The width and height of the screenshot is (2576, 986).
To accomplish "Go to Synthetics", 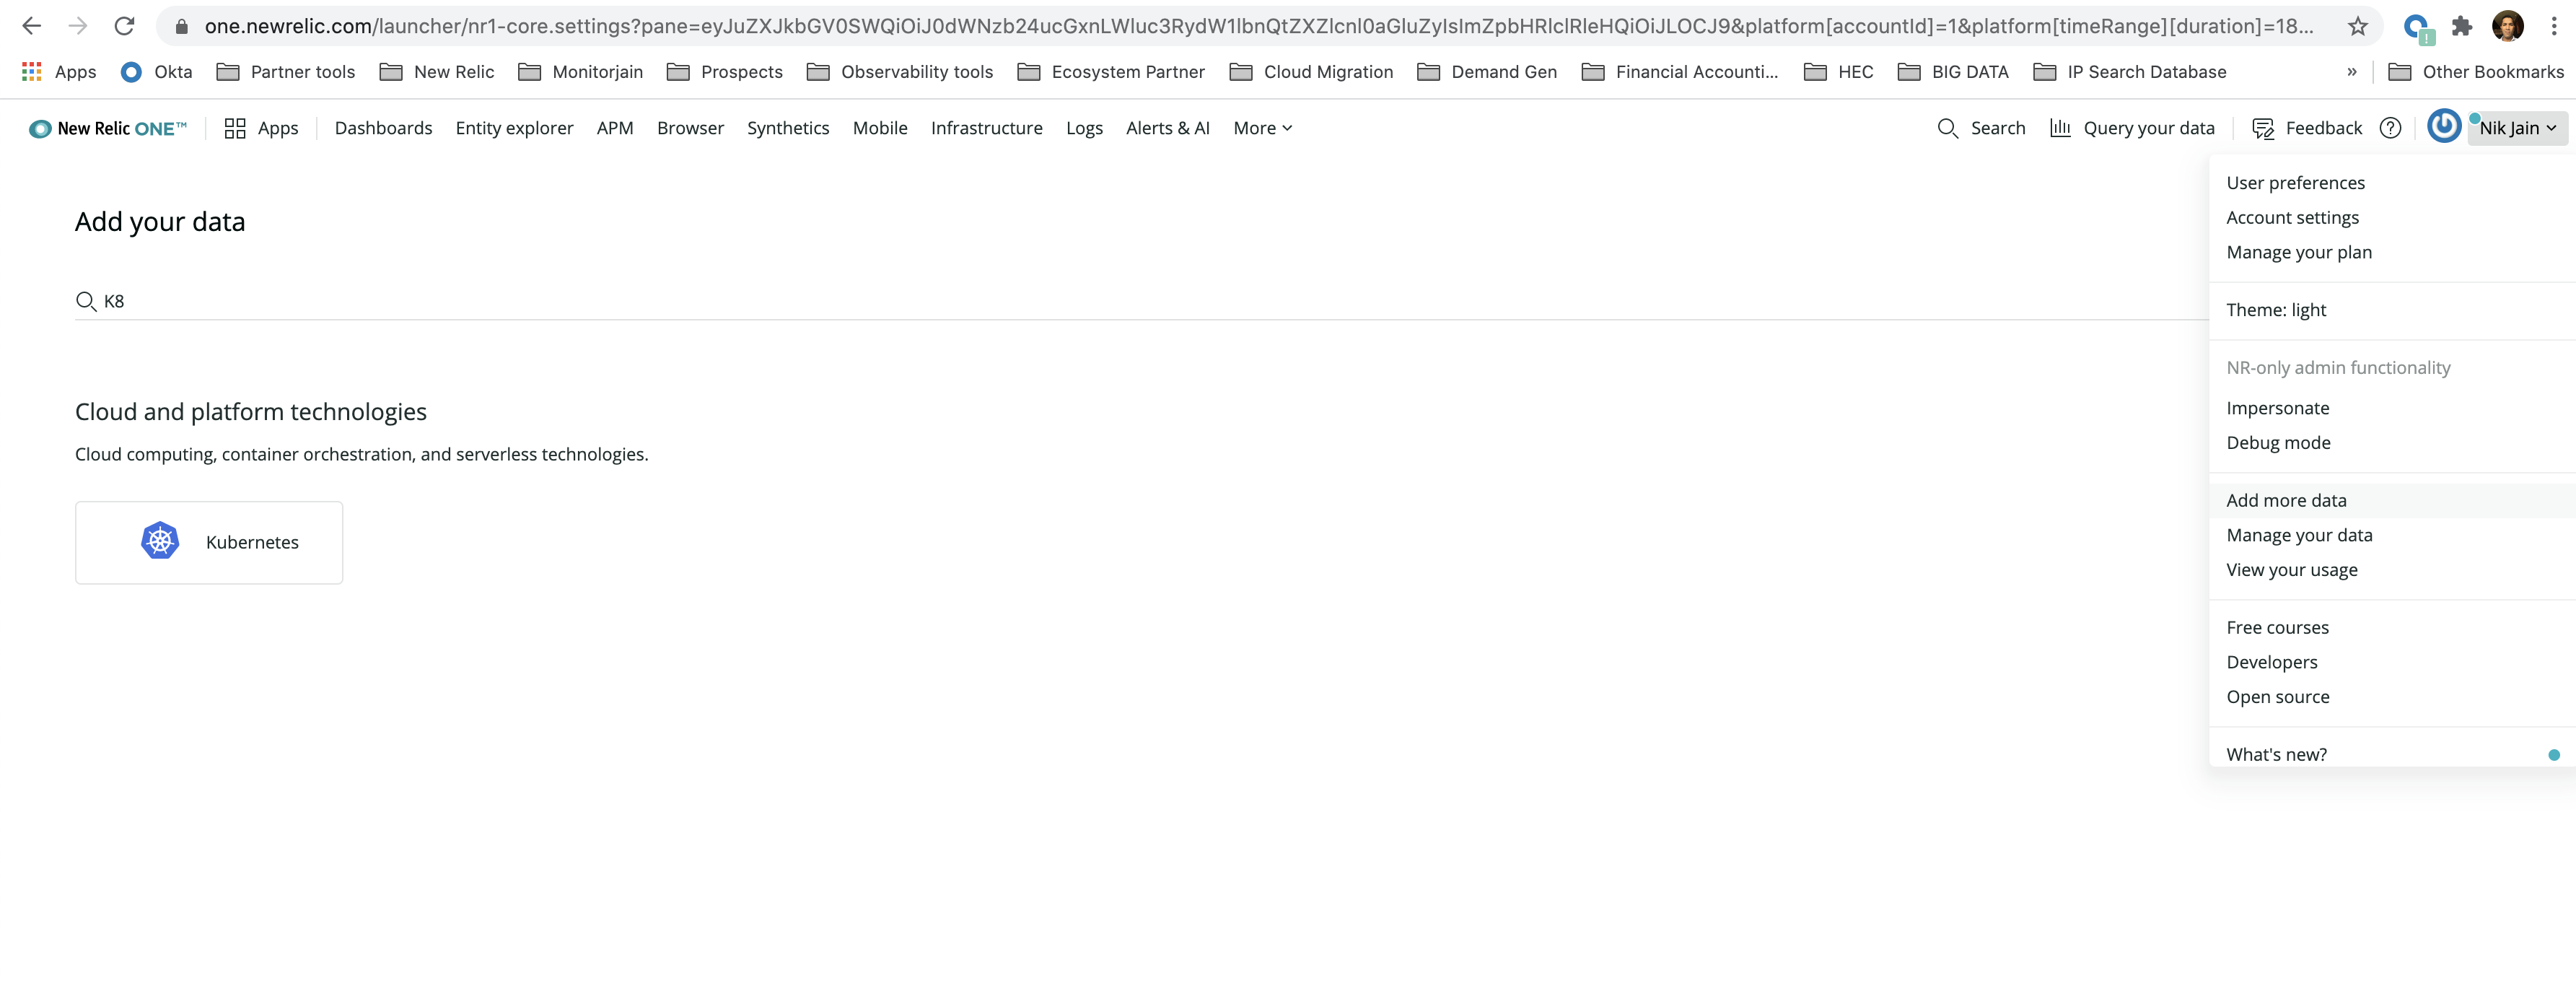I will tap(788, 128).
